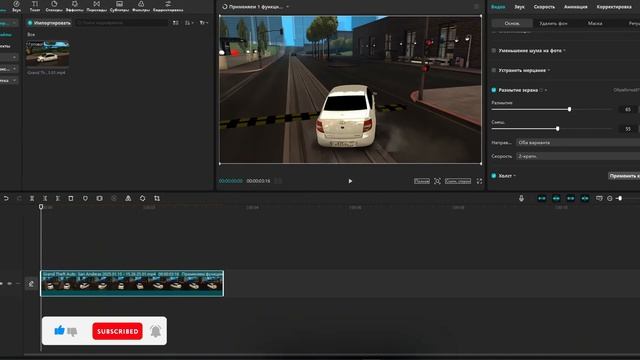The height and width of the screenshot is (360, 640).
Task: Switch to the Звук inspector tab
Action: click(x=519, y=7)
